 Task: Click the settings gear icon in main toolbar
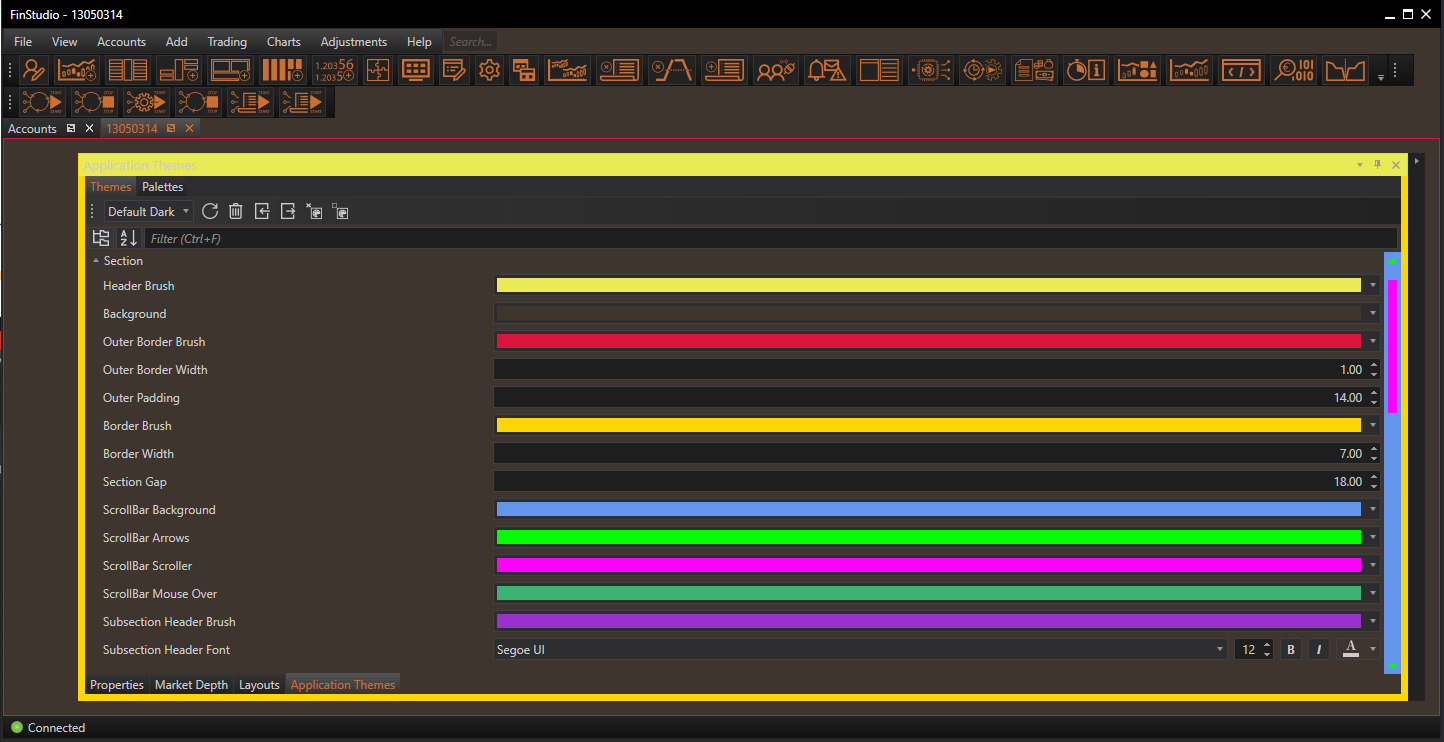coord(489,70)
